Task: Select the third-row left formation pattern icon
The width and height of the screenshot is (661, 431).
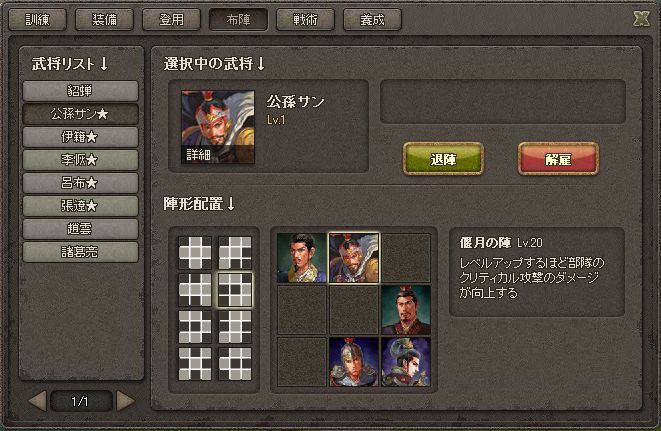Action: (195, 327)
